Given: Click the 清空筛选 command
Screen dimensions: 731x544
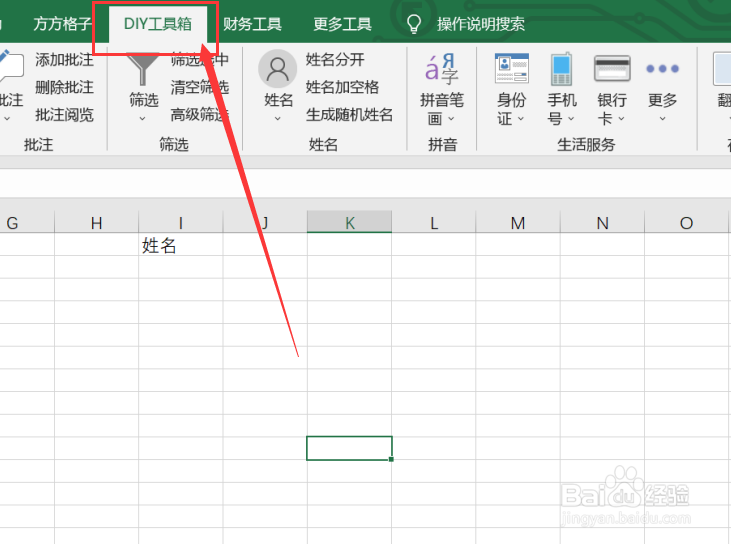Looking at the screenshot, I should 200,87.
